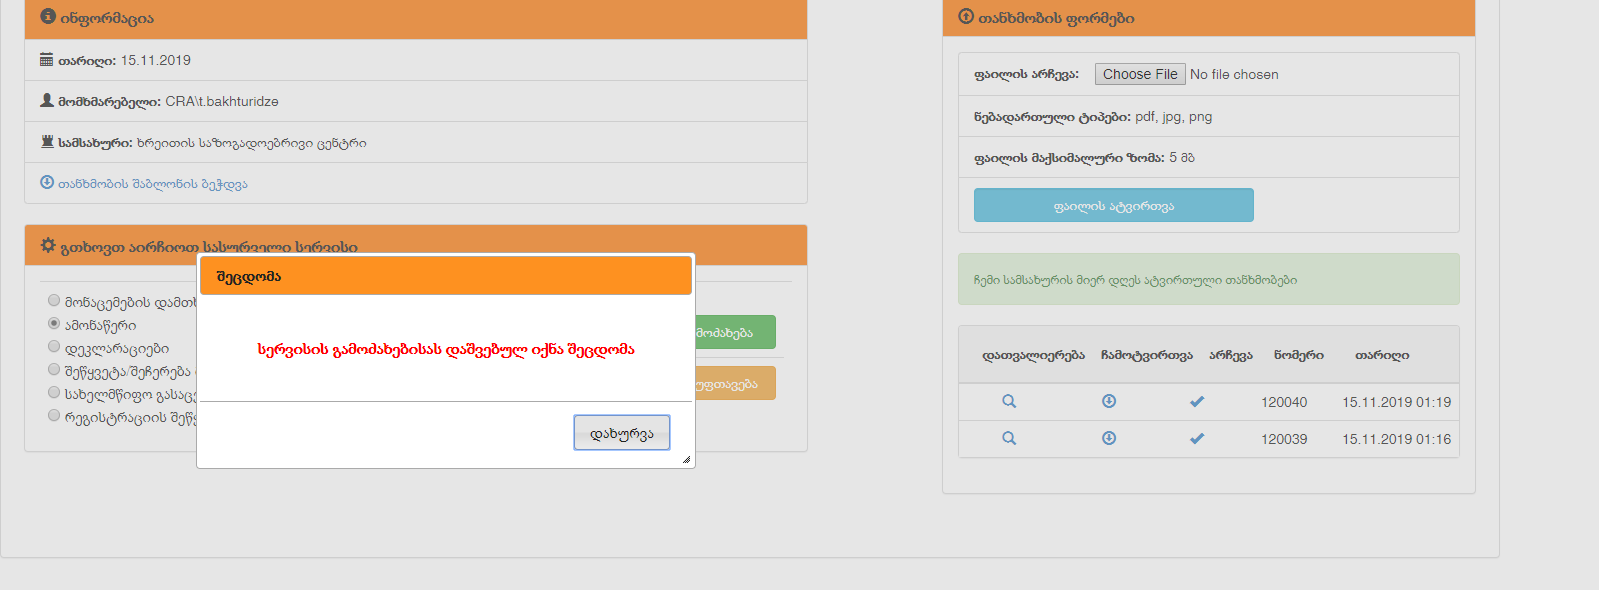Viewport: 1599px width, 590px height.
Task: Select the ამონაწერი radio option
Action: coord(54,323)
